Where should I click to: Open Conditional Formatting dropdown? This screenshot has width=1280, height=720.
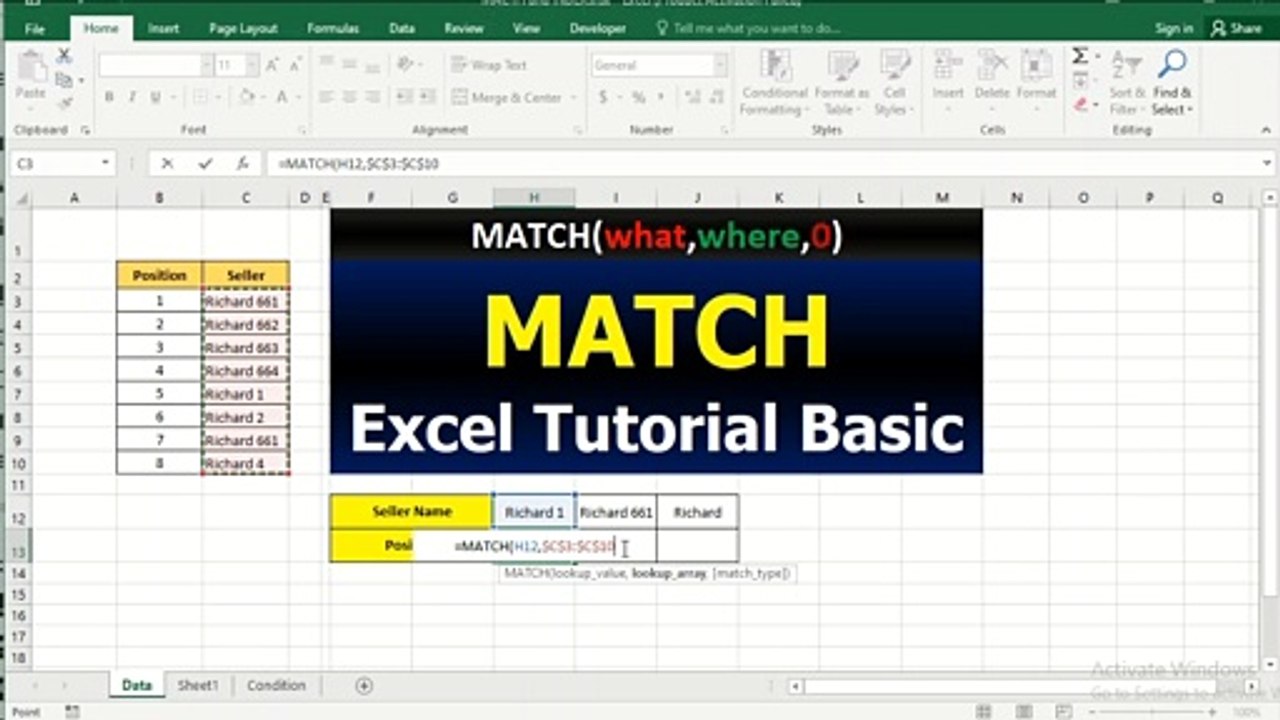pyautogui.click(x=774, y=83)
